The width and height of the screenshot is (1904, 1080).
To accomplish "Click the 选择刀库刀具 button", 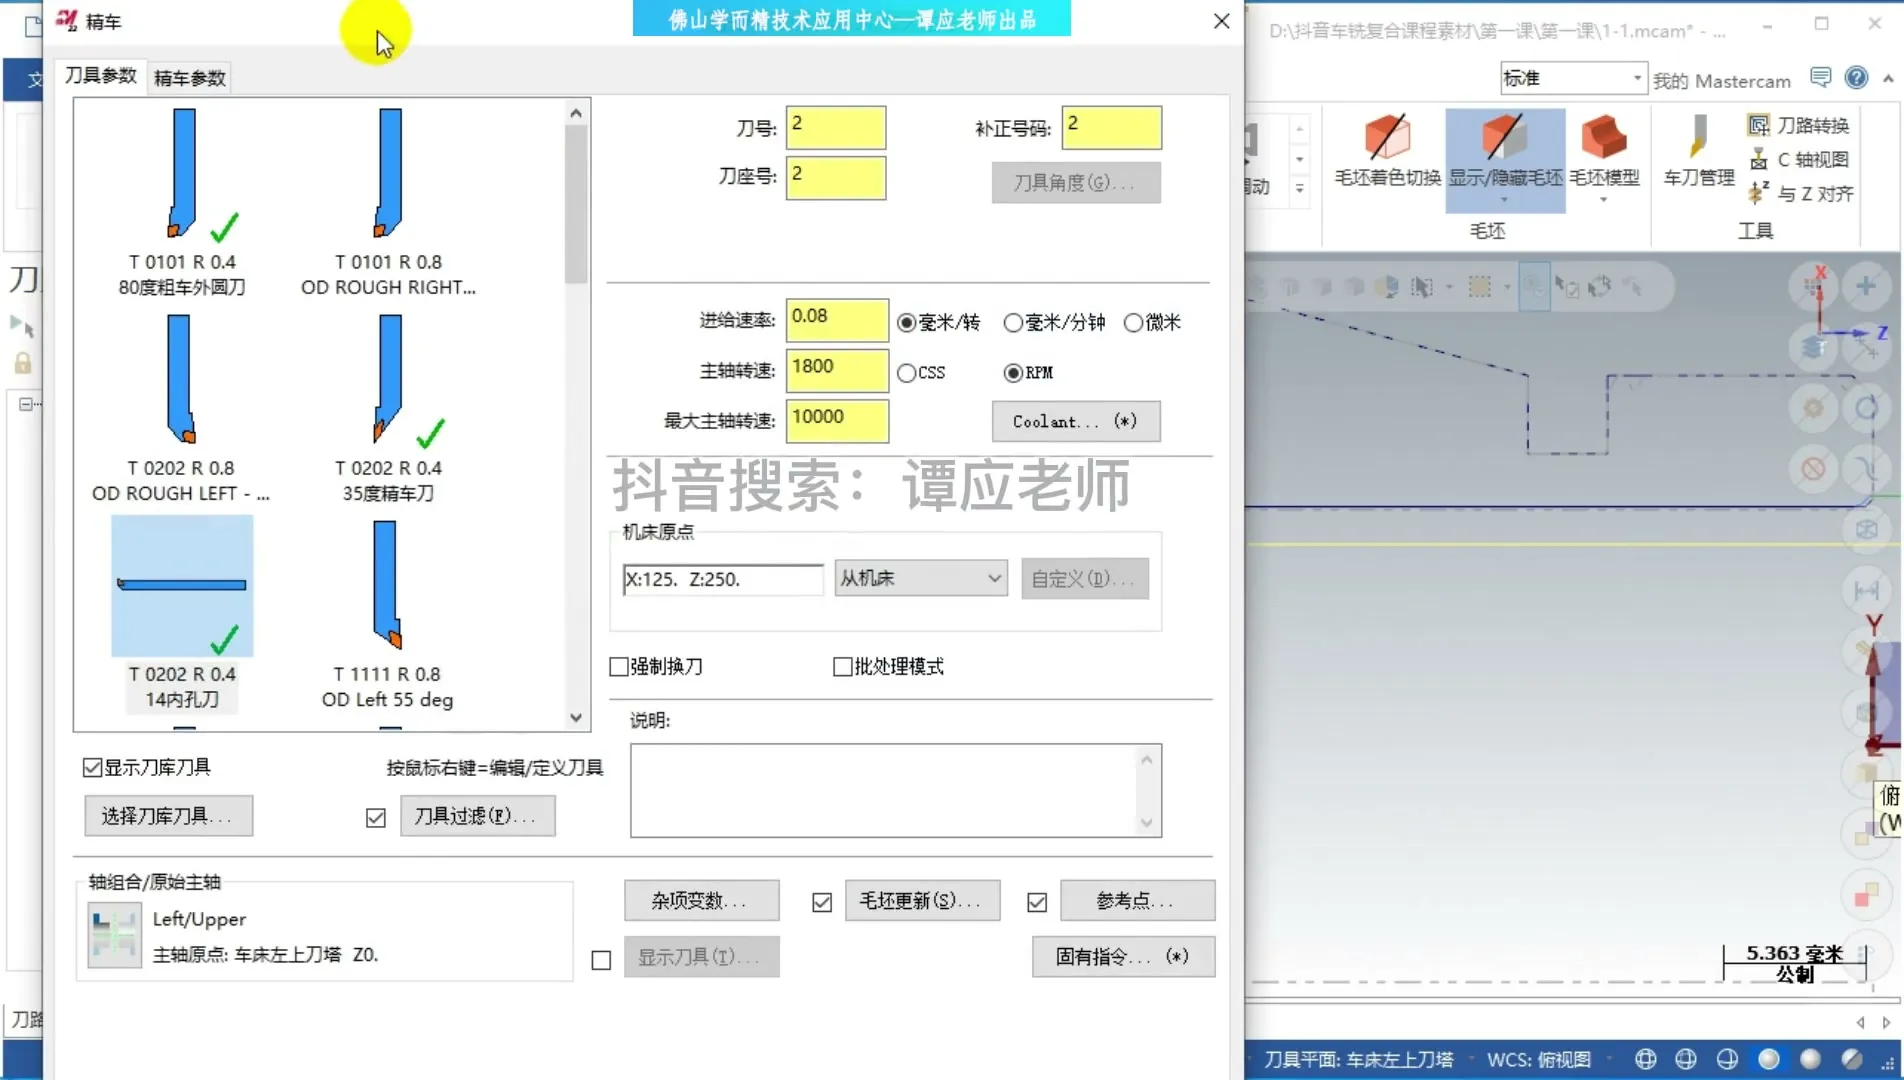I will pyautogui.click(x=168, y=816).
